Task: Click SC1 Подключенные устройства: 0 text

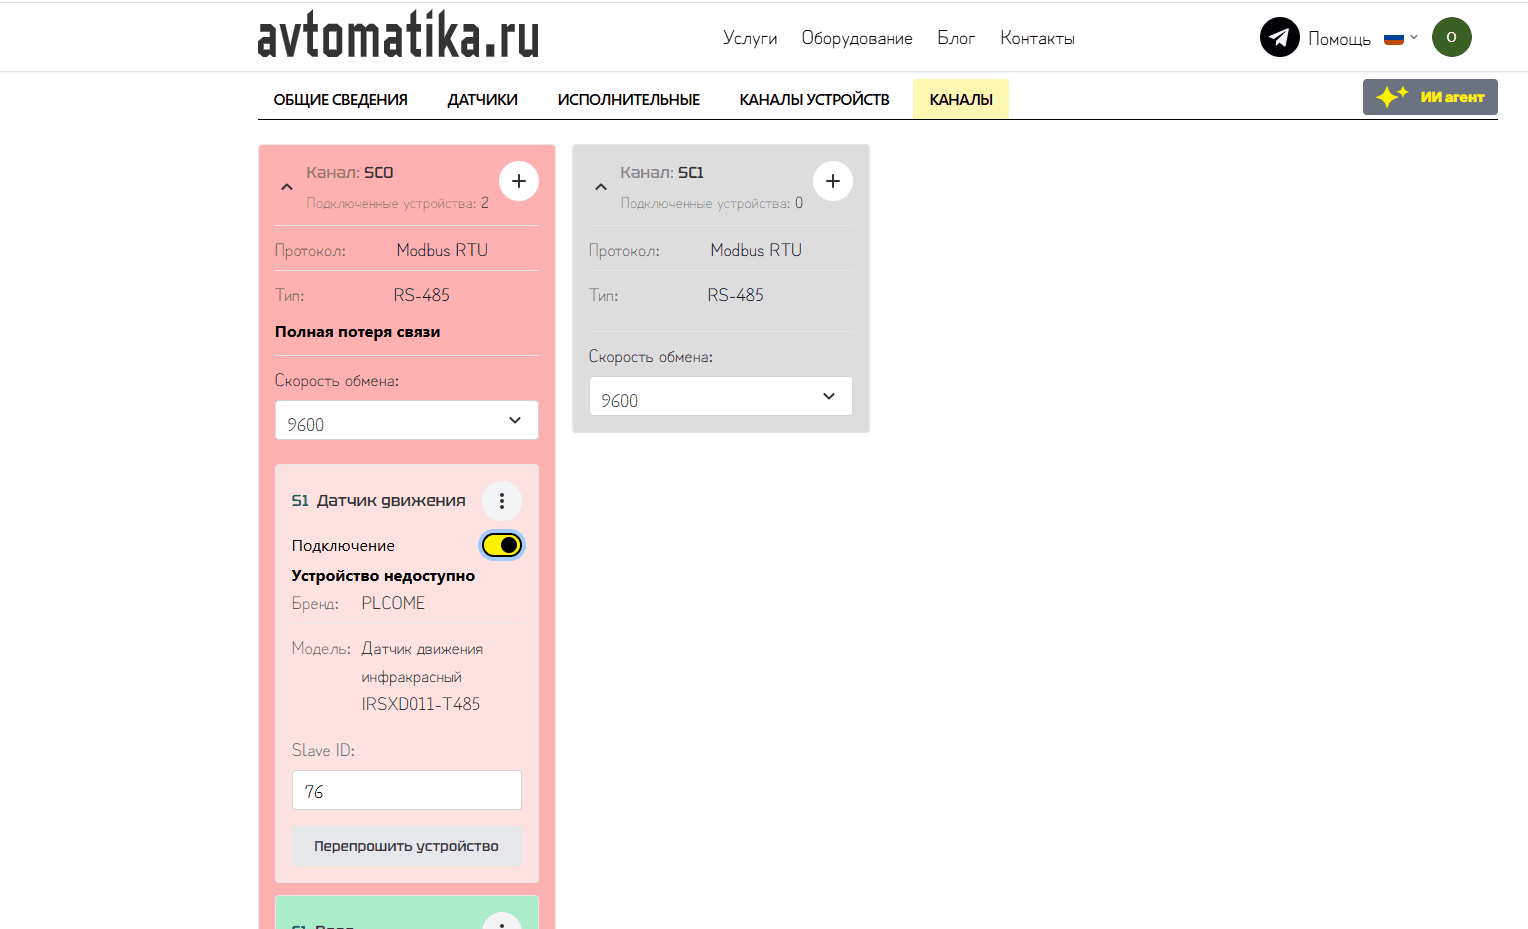Action: 712,203
